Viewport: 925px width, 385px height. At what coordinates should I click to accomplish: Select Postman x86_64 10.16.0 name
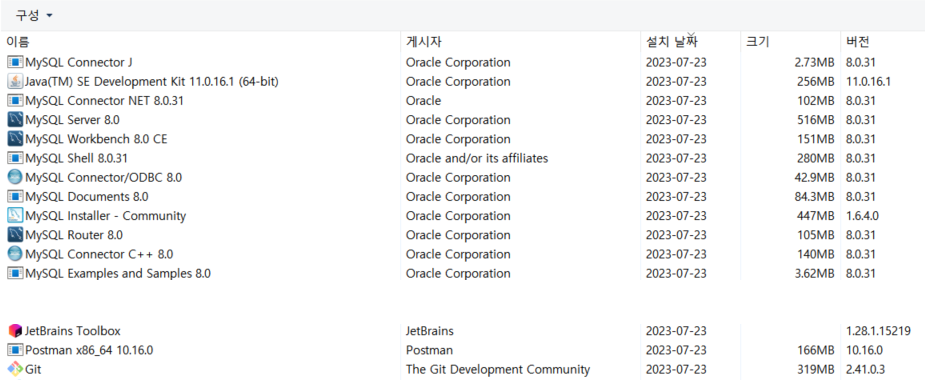[89, 350]
